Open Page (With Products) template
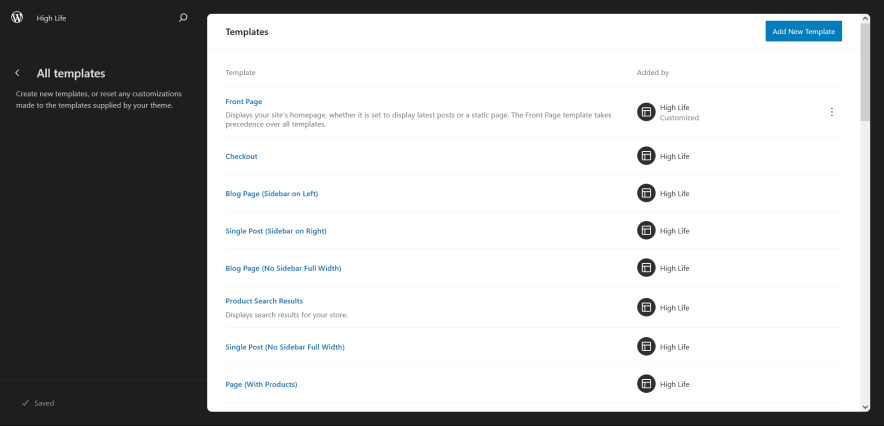 (261, 384)
